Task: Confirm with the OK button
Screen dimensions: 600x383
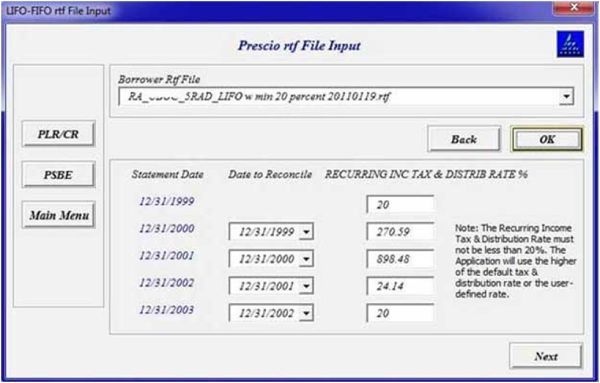Action: click(x=547, y=139)
